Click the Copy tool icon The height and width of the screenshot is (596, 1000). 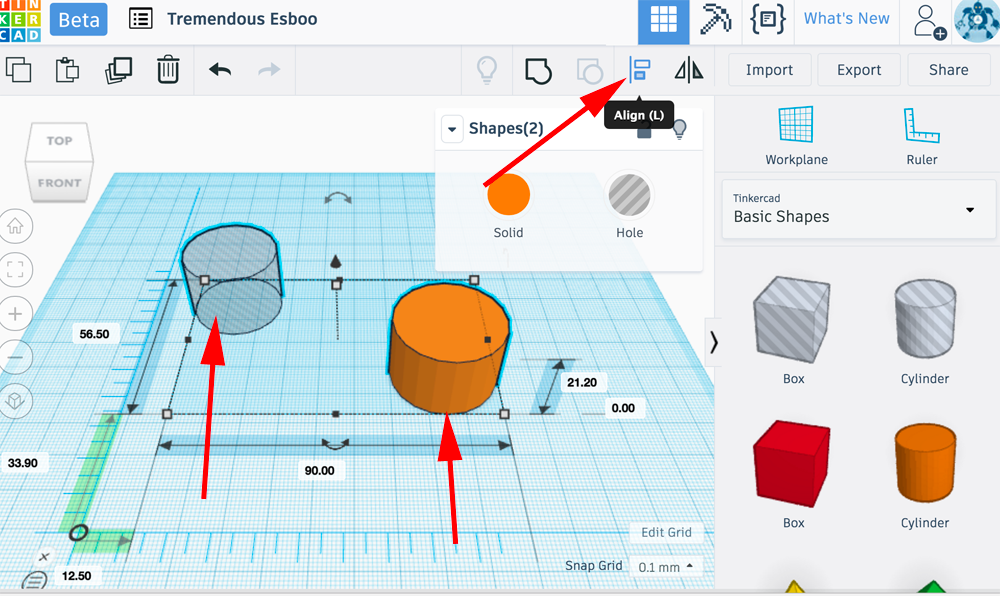[18, 69]
